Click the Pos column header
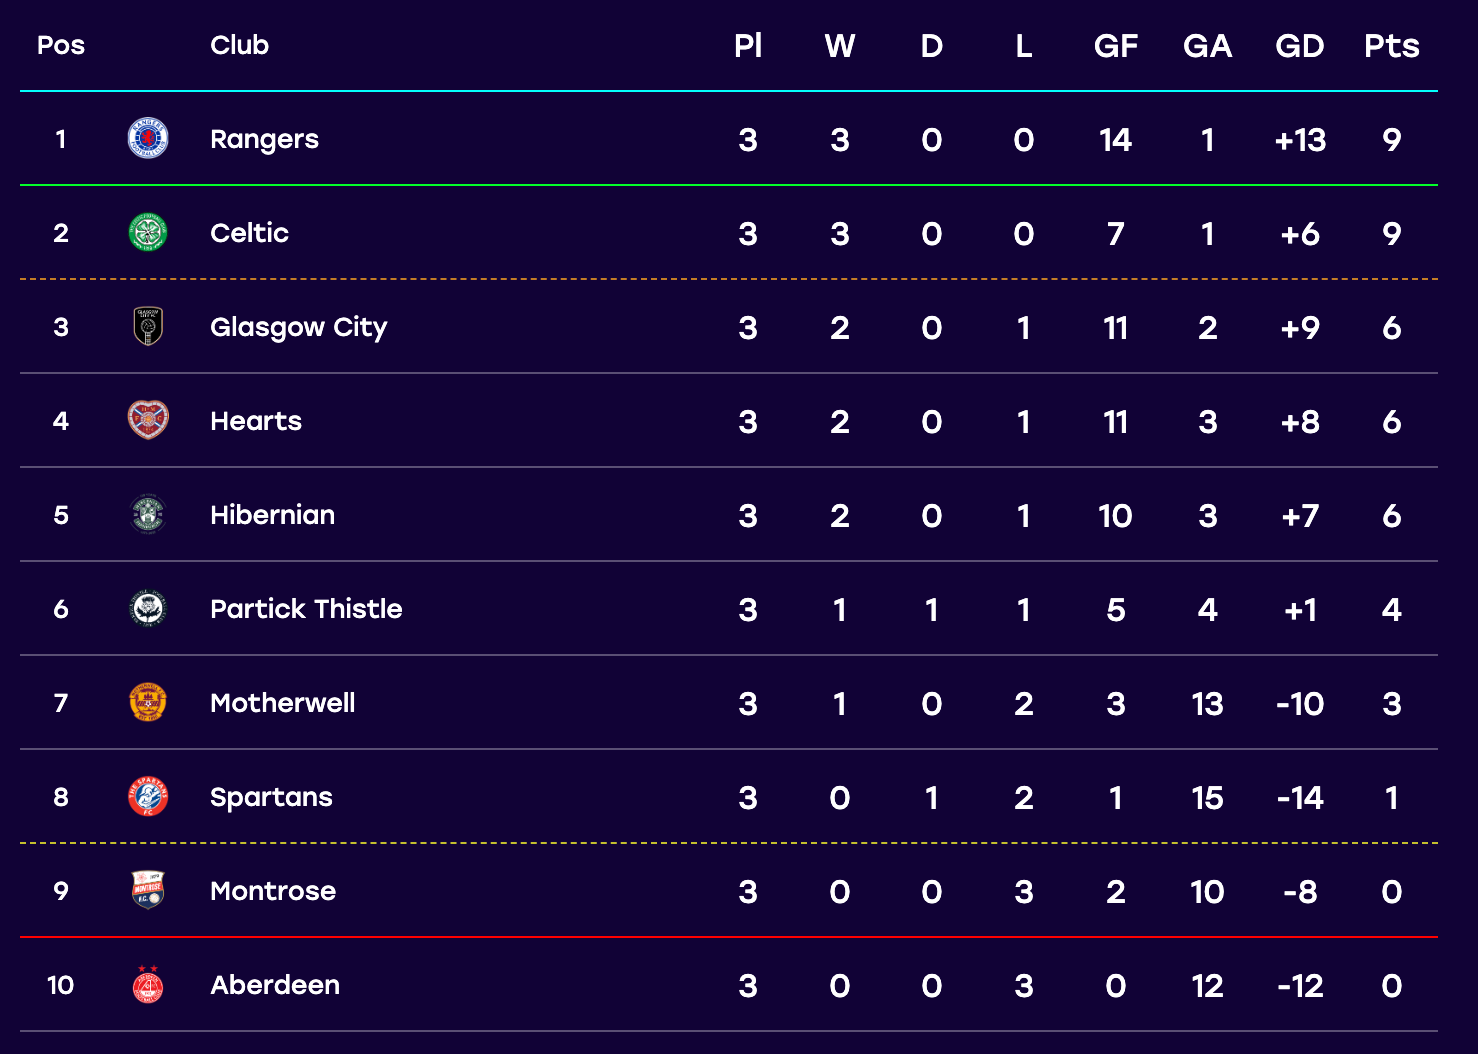This screenshot has height=1054, width=1478. (x=61, y=45)
